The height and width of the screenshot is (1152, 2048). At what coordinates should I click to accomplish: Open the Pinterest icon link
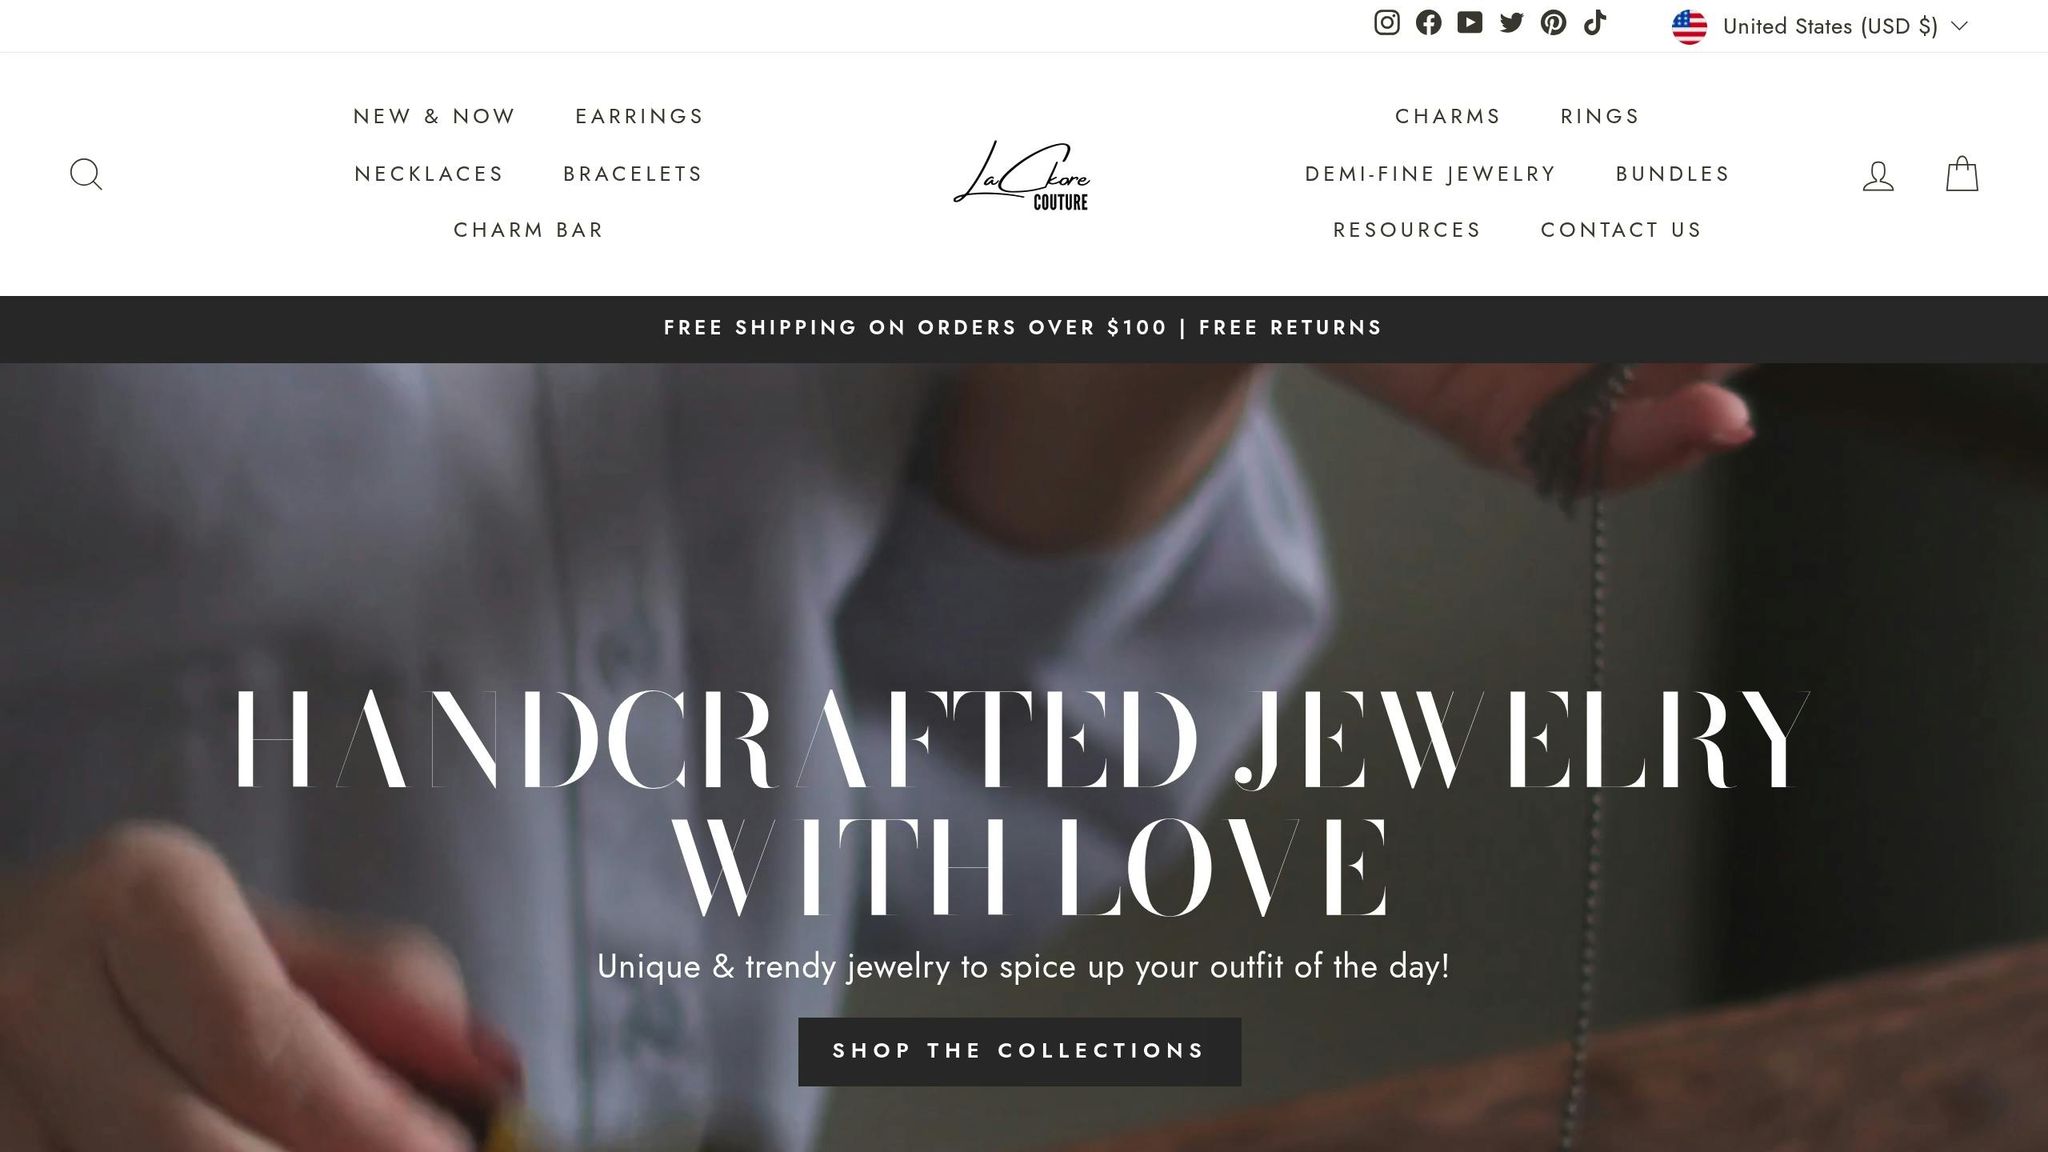tap(1553, 23)
